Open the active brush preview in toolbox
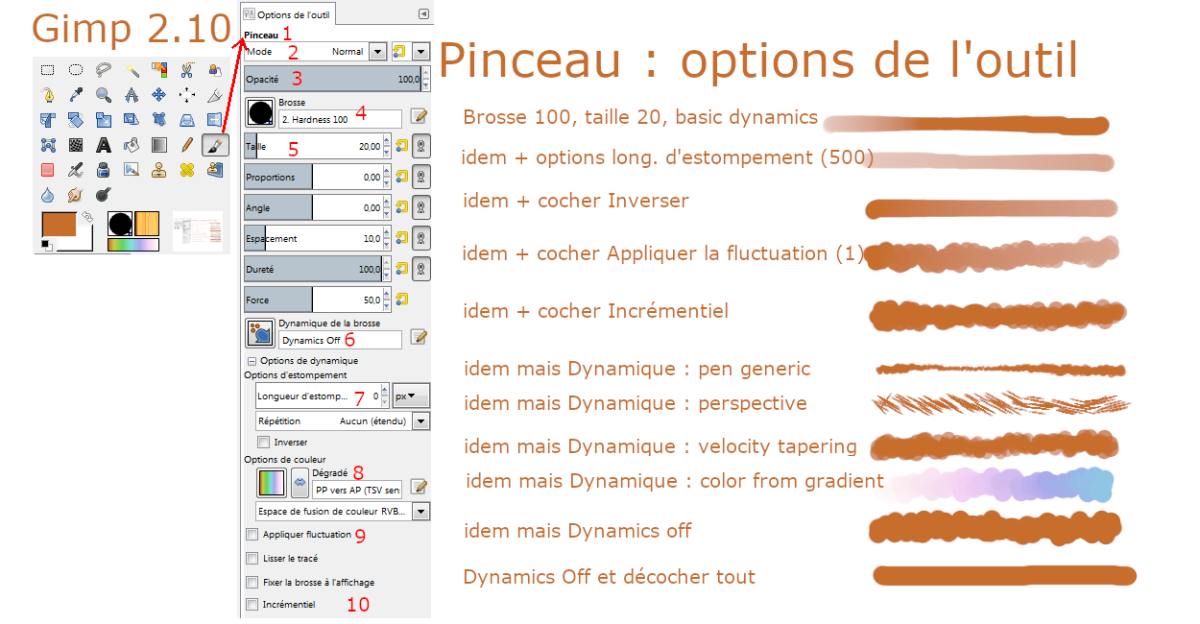Viewport: 1200px width, 624px height. tap(121, 224)
